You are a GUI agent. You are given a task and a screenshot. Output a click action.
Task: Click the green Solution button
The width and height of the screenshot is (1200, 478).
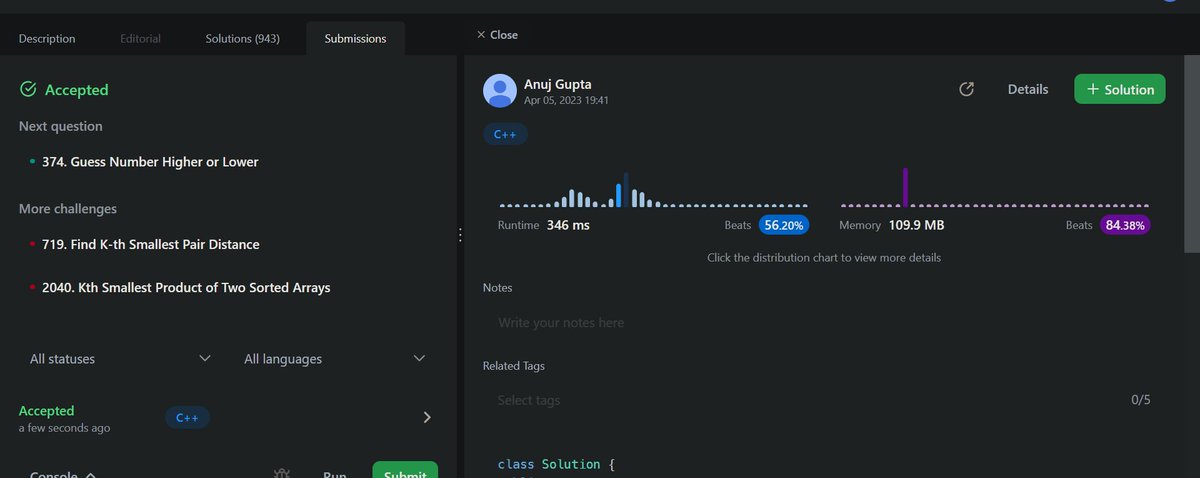pos(1120,89)
